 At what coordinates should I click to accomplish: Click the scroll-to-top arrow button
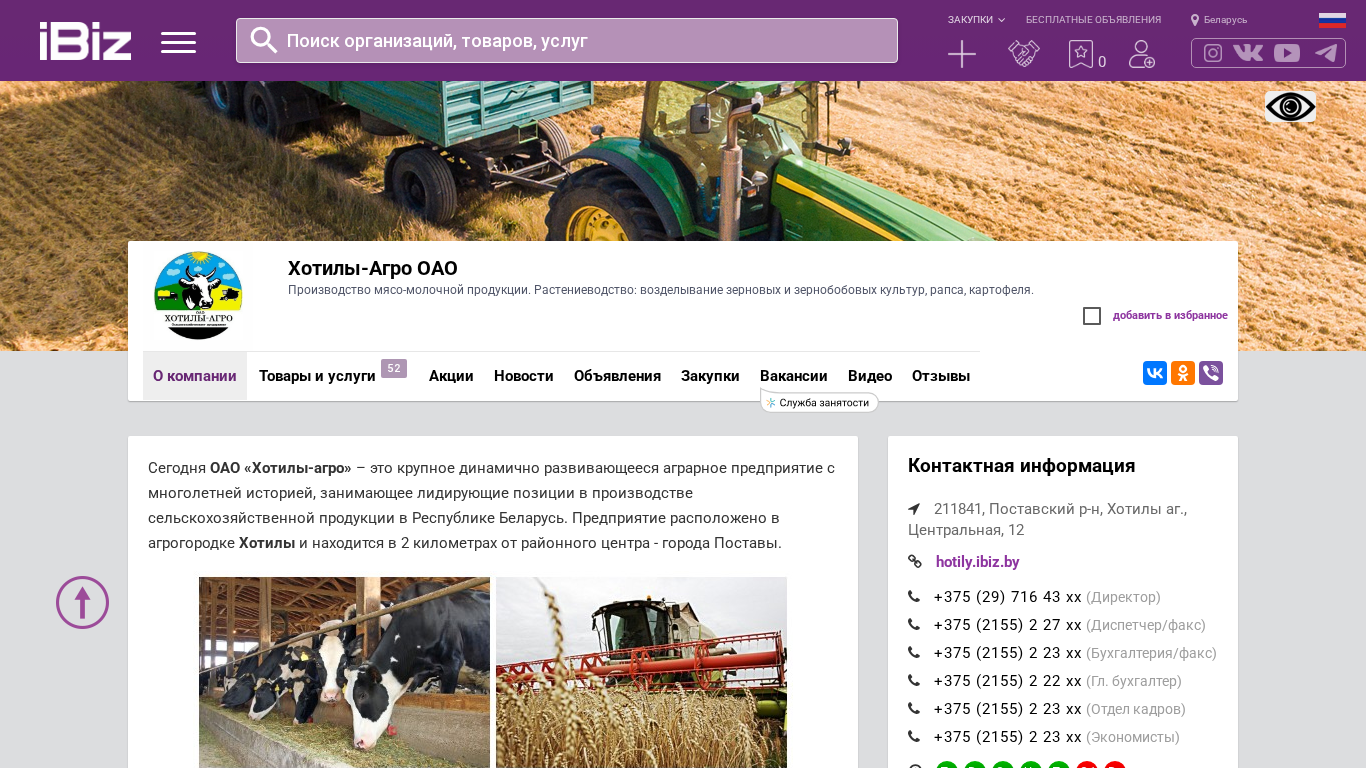(82, 602)
